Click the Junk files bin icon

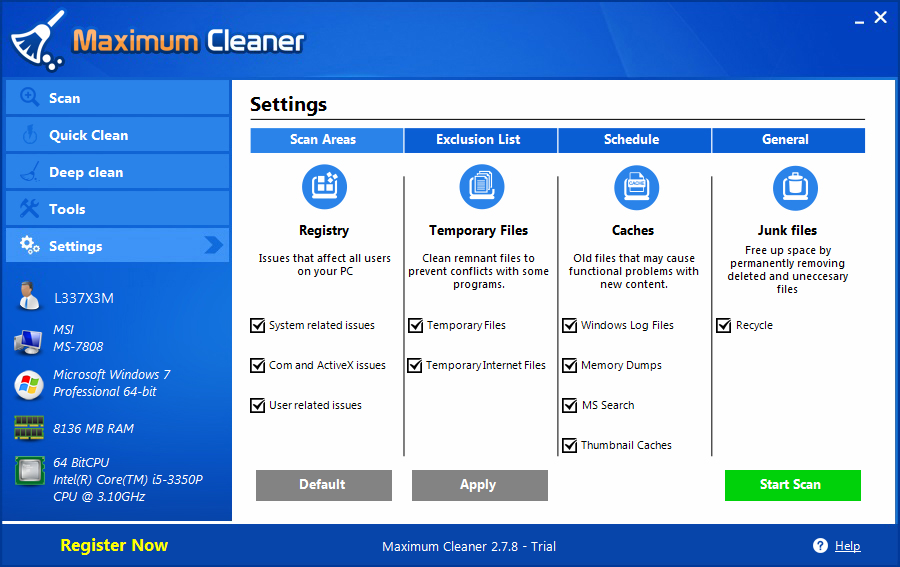tap(795, 188)
